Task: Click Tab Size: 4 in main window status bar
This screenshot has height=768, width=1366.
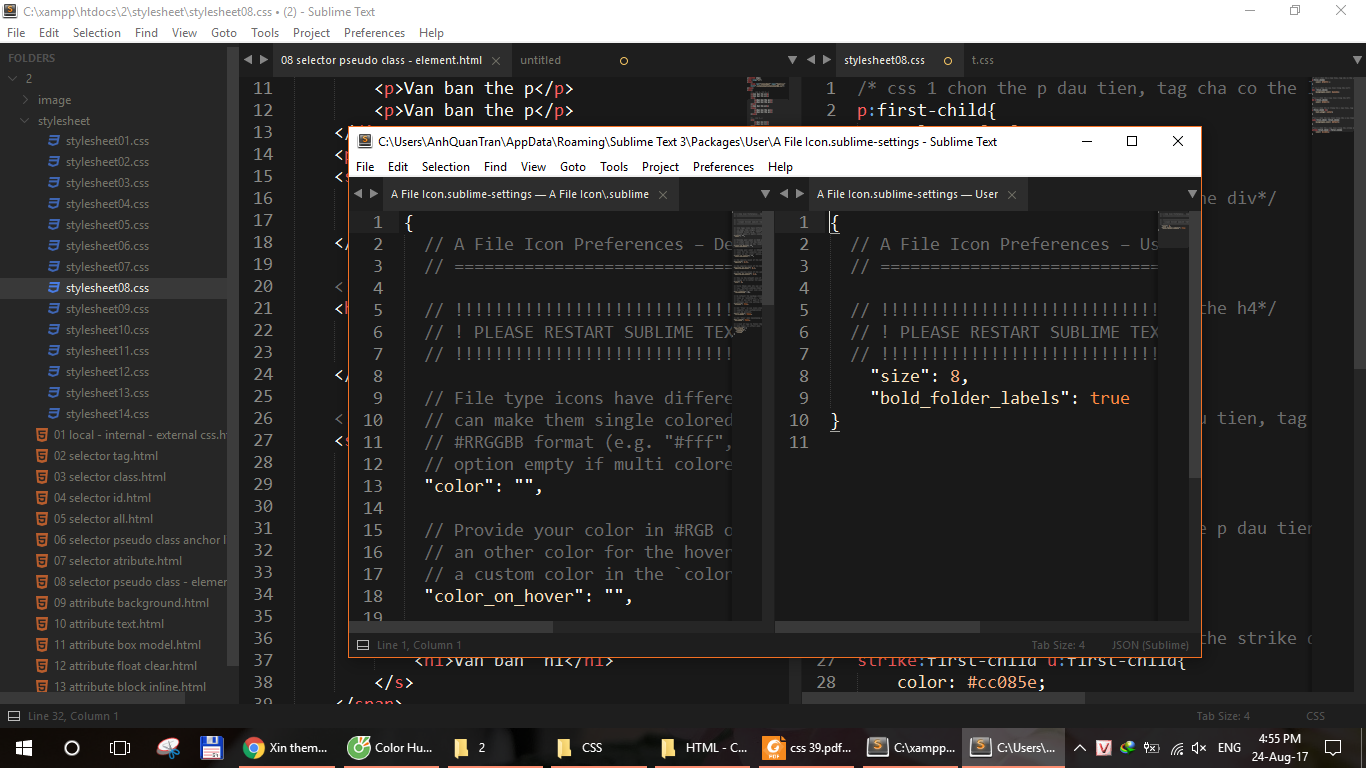Action: tap(1223, 716)
